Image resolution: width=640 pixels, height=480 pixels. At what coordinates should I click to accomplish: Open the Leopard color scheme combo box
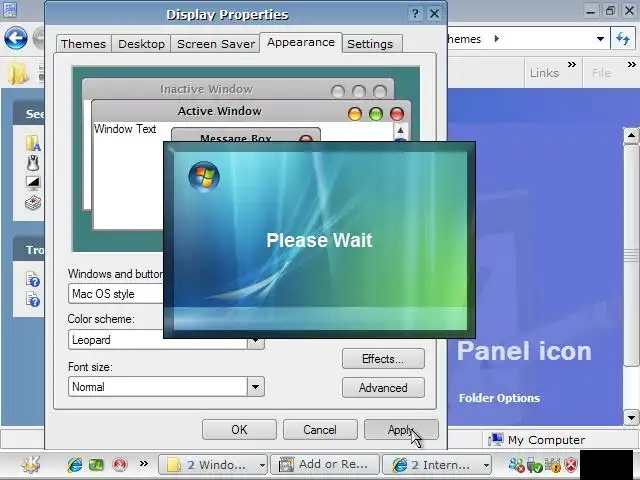pos(166,340)
